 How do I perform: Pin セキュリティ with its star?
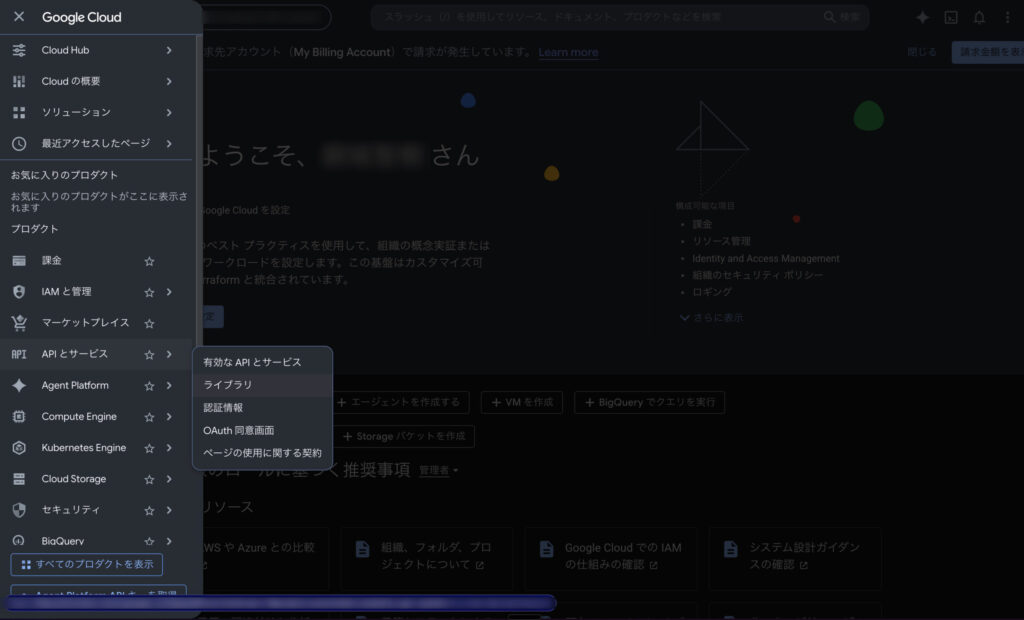point(149,510)
